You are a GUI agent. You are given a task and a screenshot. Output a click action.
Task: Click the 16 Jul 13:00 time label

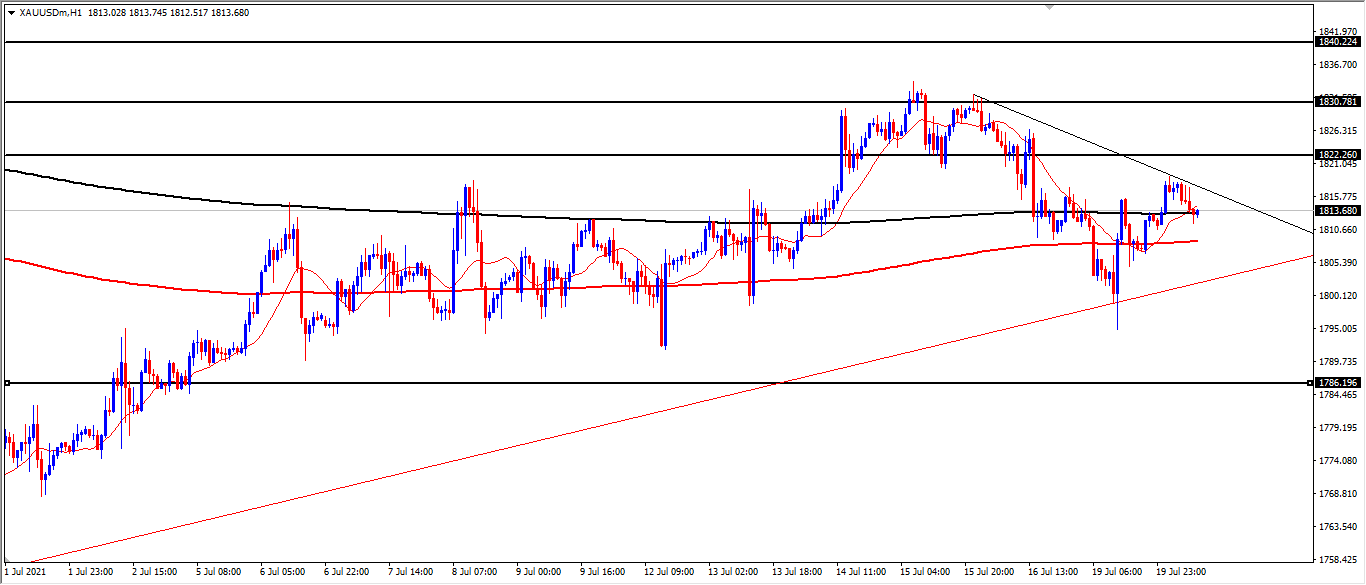click(1053, 573)
